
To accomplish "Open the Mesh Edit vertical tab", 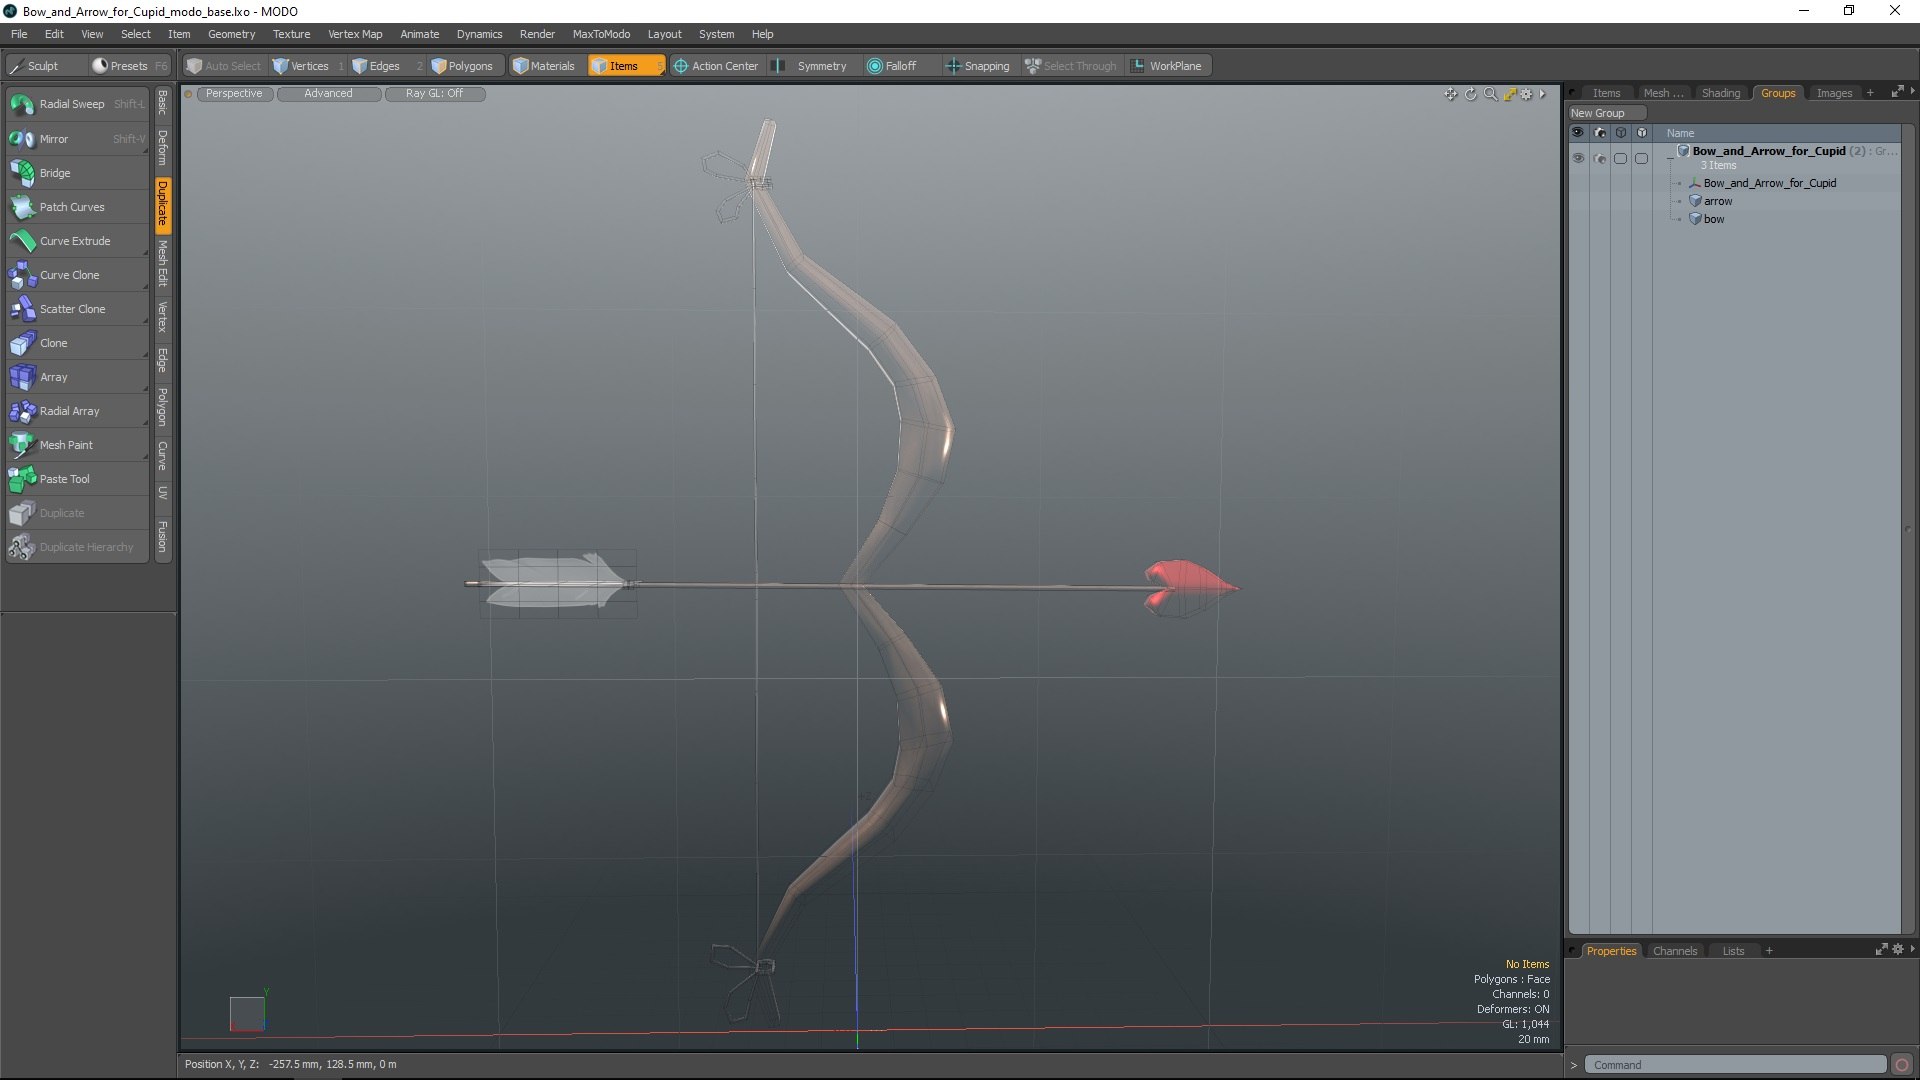I will [x=163, y=264].
